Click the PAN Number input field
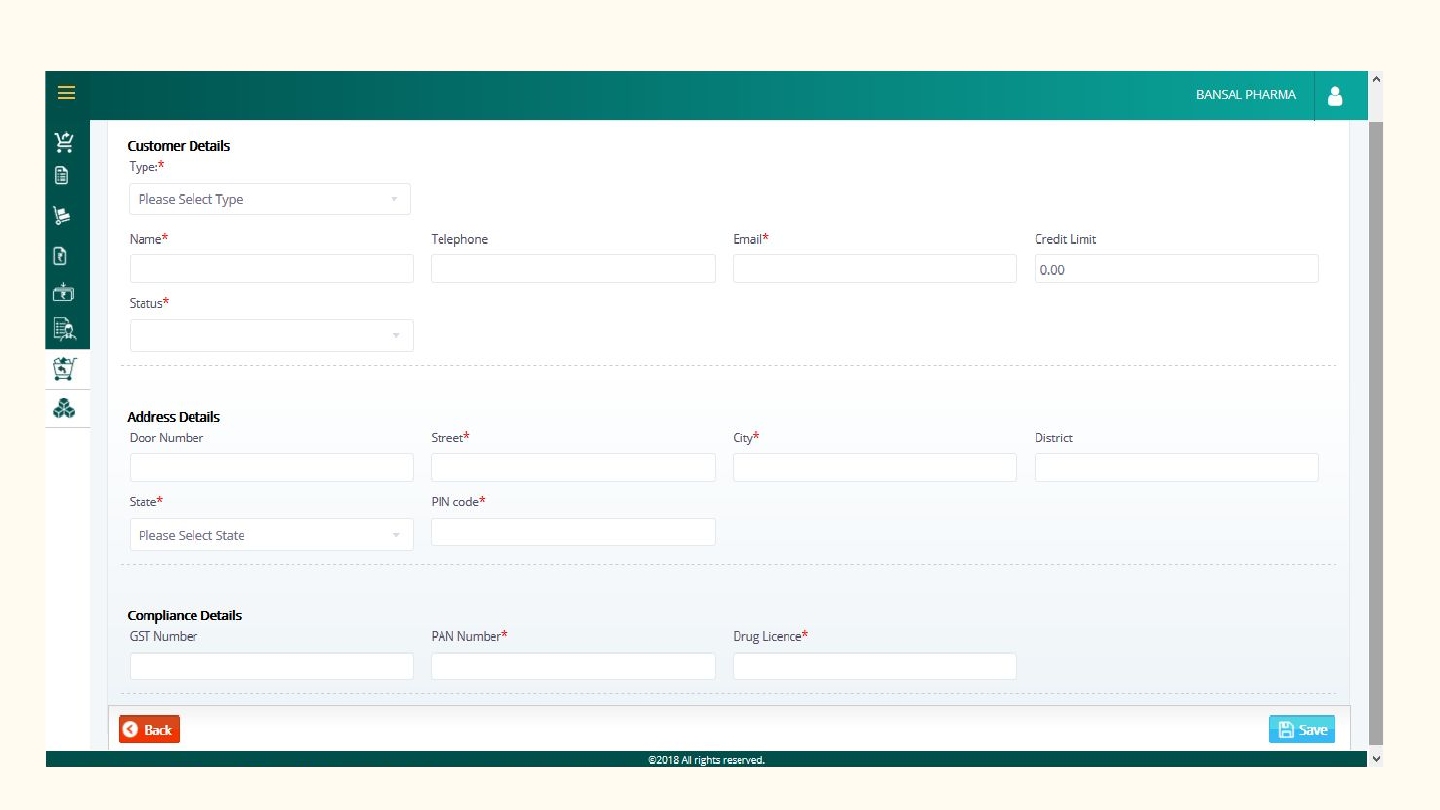Image resolution: width=1440 pixels, height=810 pixels. pyautogui.click(x=573, y=666)
